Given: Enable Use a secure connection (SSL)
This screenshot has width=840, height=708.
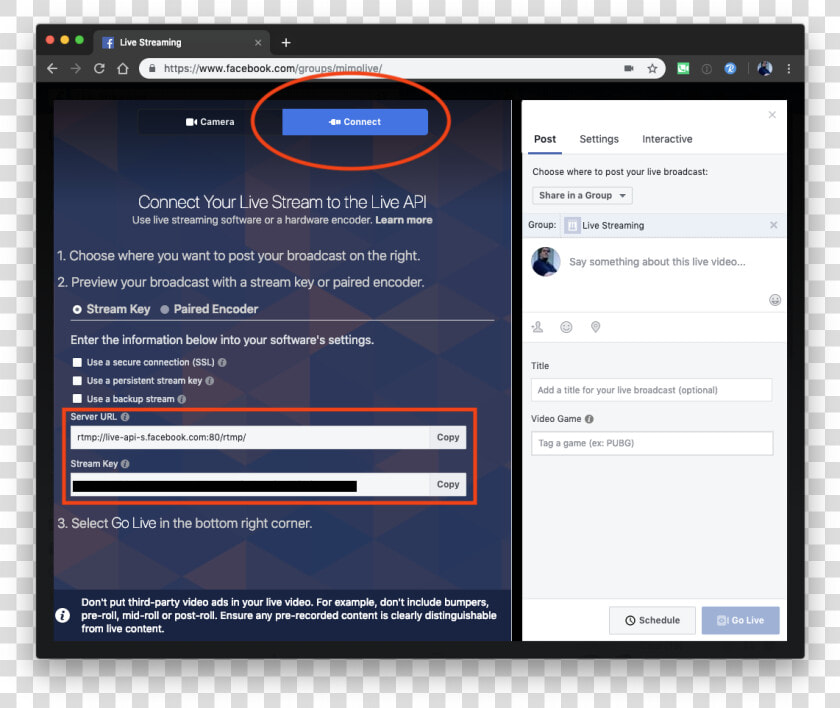Looking at the screenshot, I should click(x=77, y=363).
